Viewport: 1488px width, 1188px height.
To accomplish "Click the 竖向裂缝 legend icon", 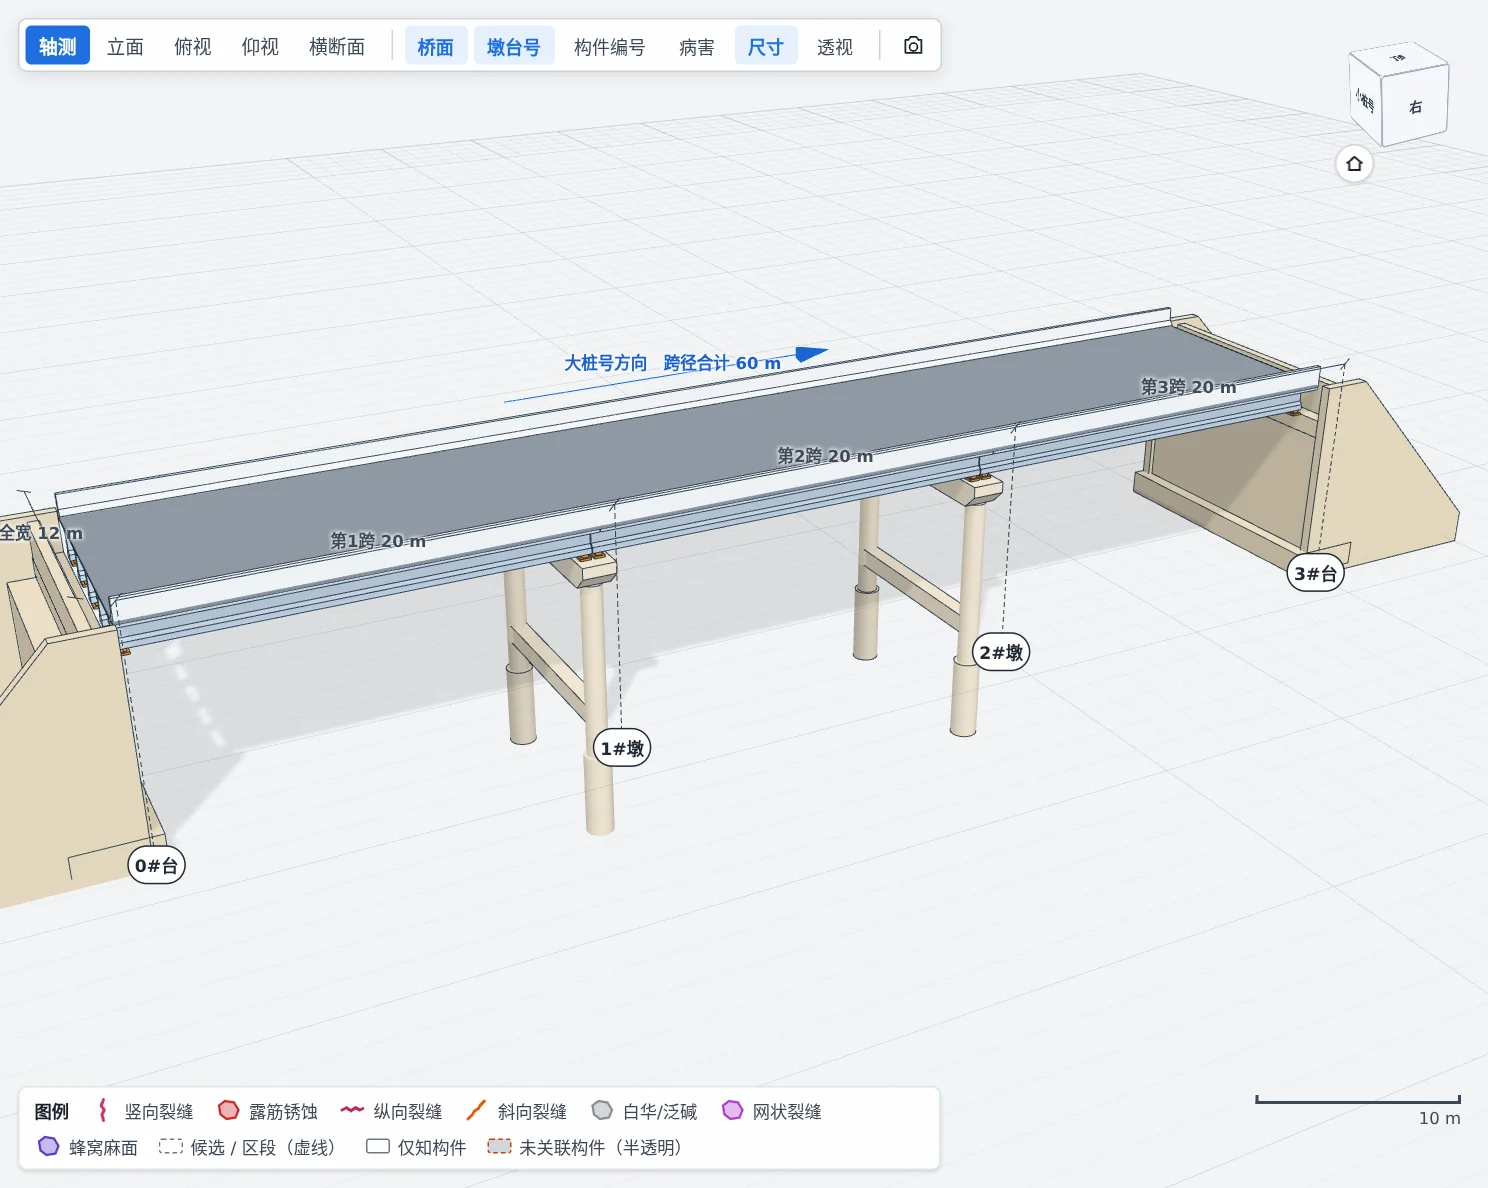I will pyautogui.click(x=103, y=1110).
